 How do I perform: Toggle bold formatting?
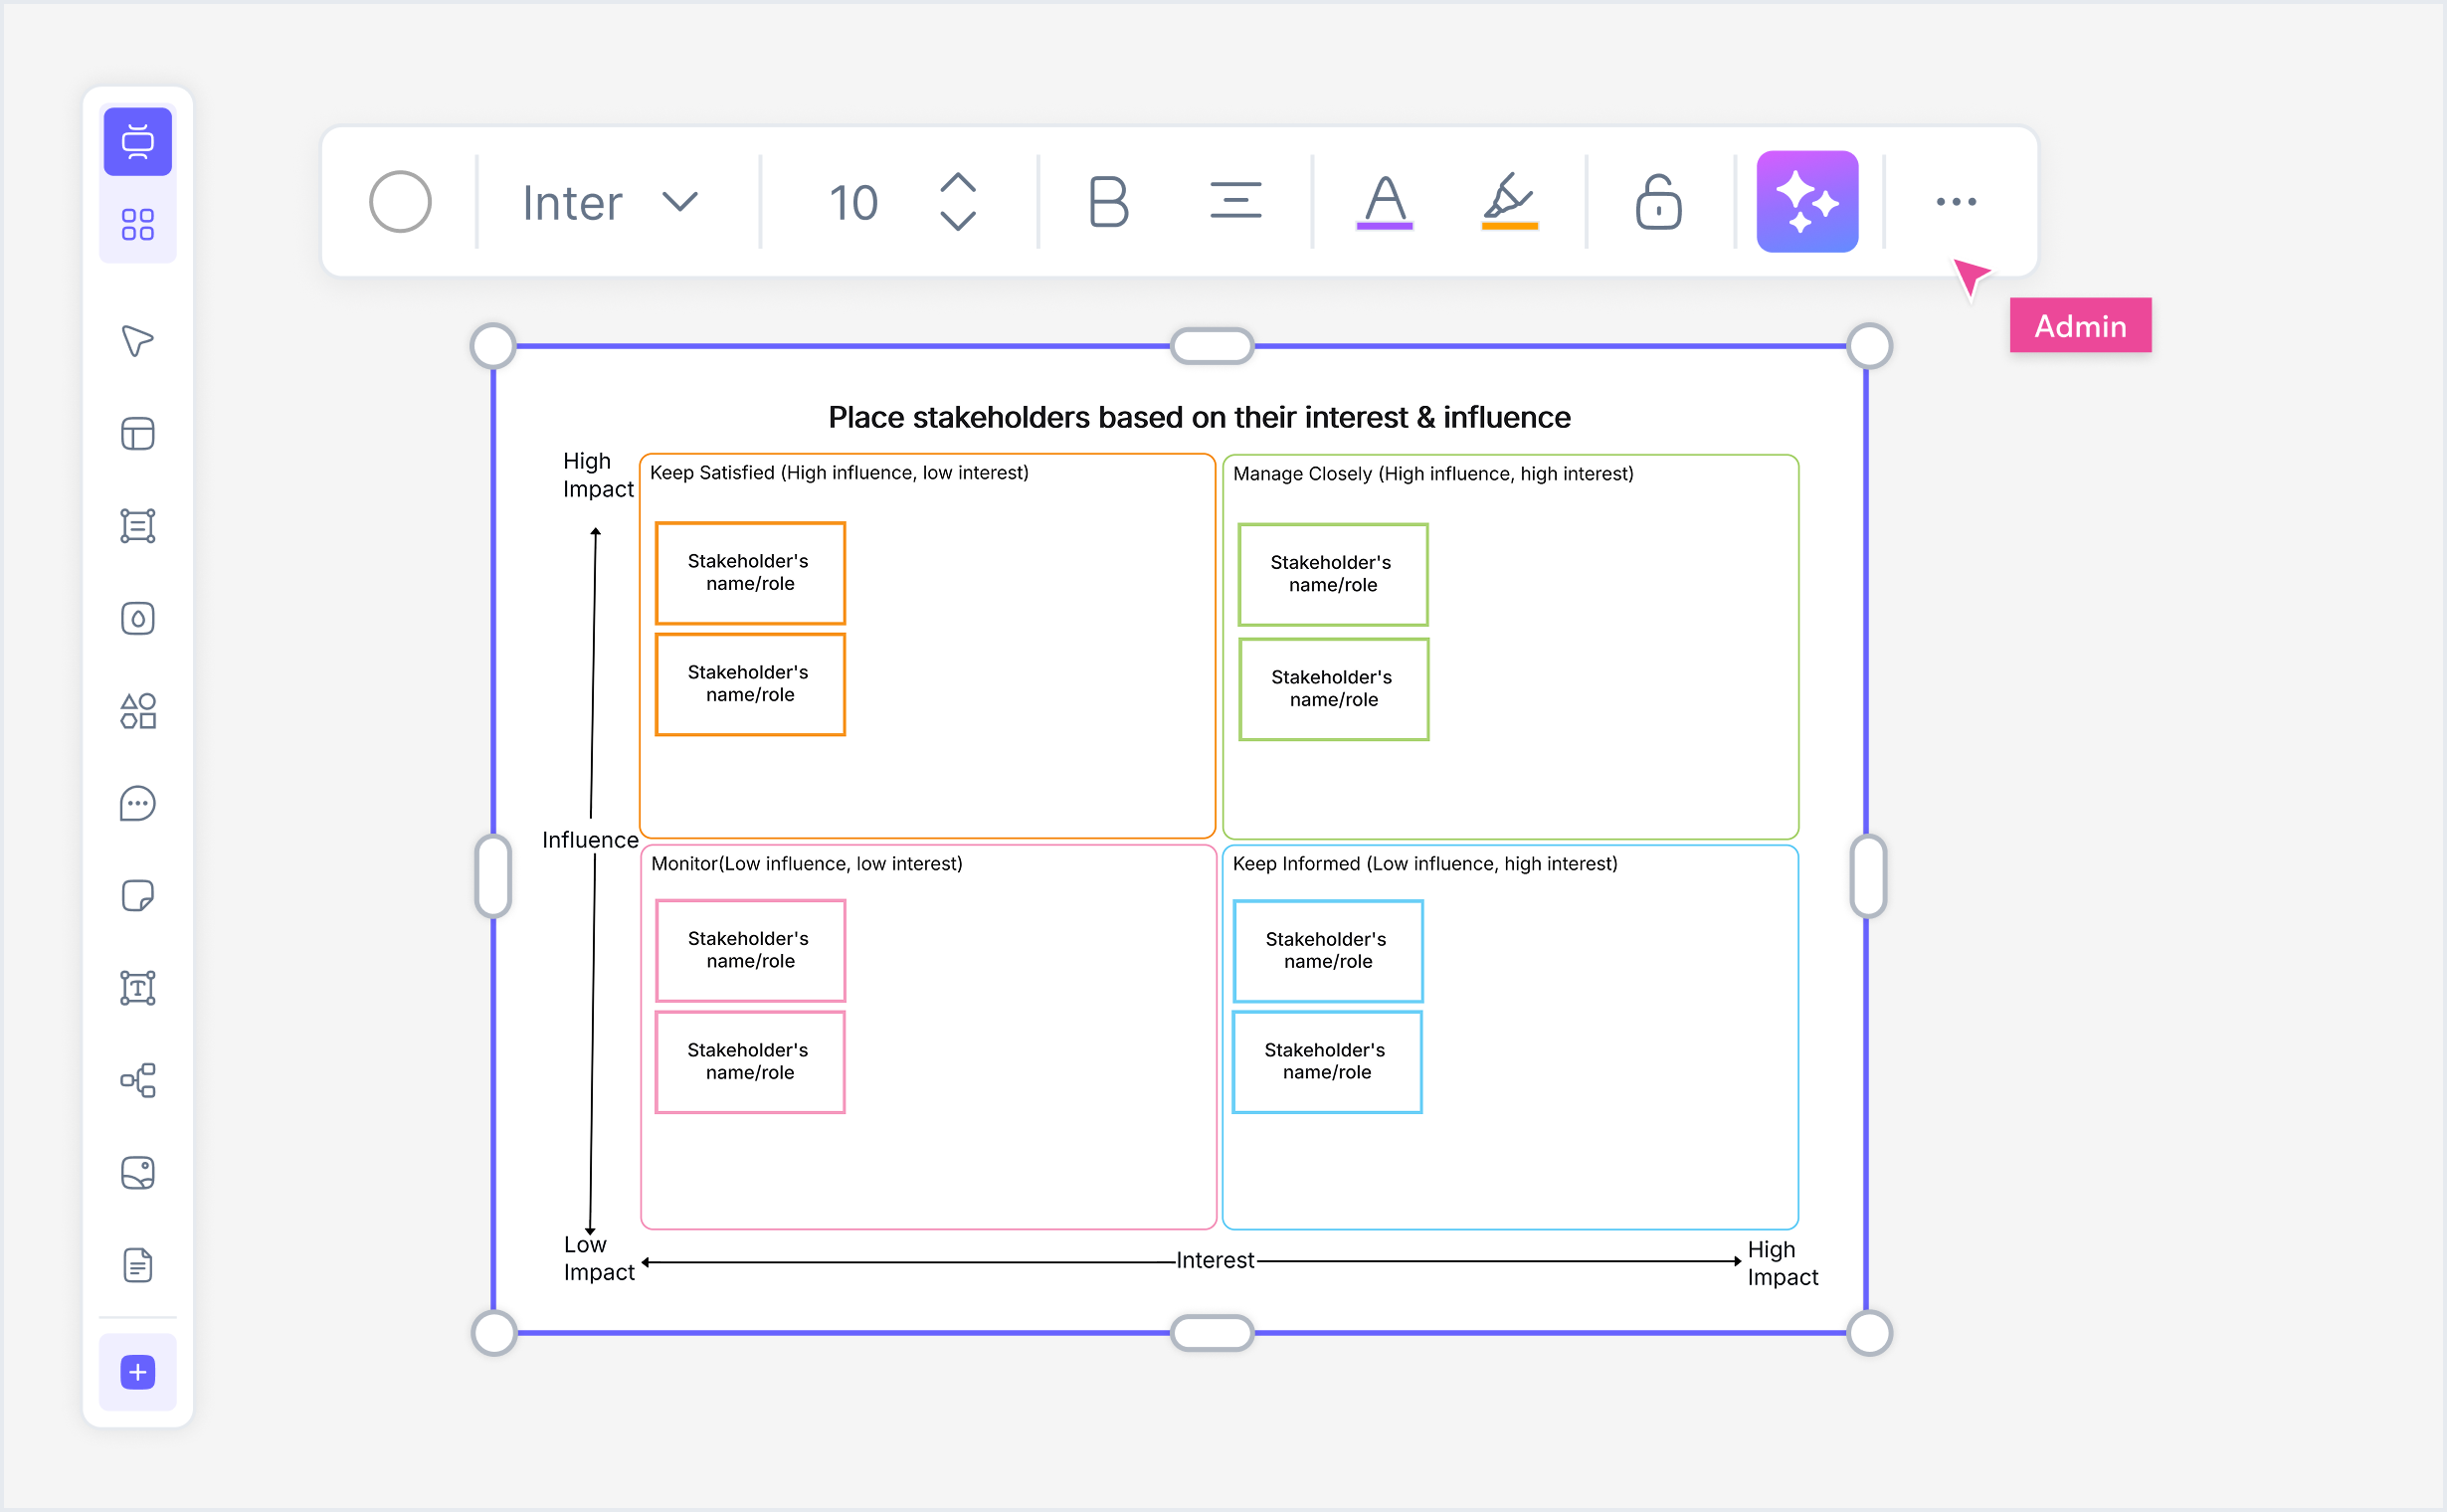(1108, 202)
